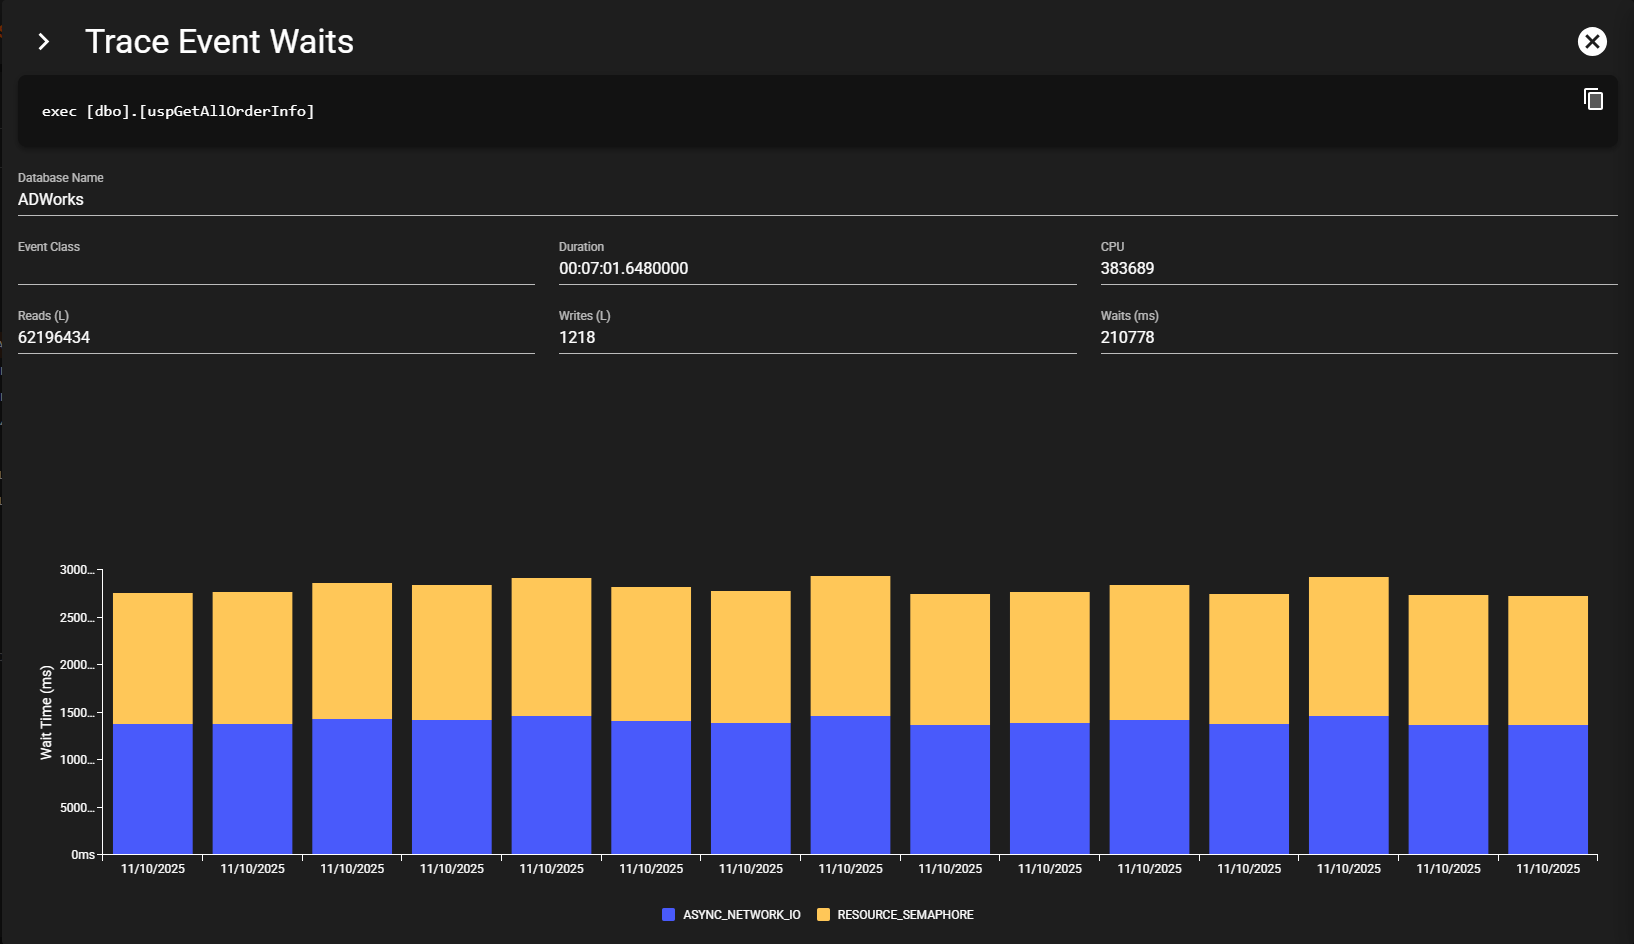This screenshot has width=1634, height=944.
Task: Close the Trace Event Waits panel
Action: click(1592, 41)
